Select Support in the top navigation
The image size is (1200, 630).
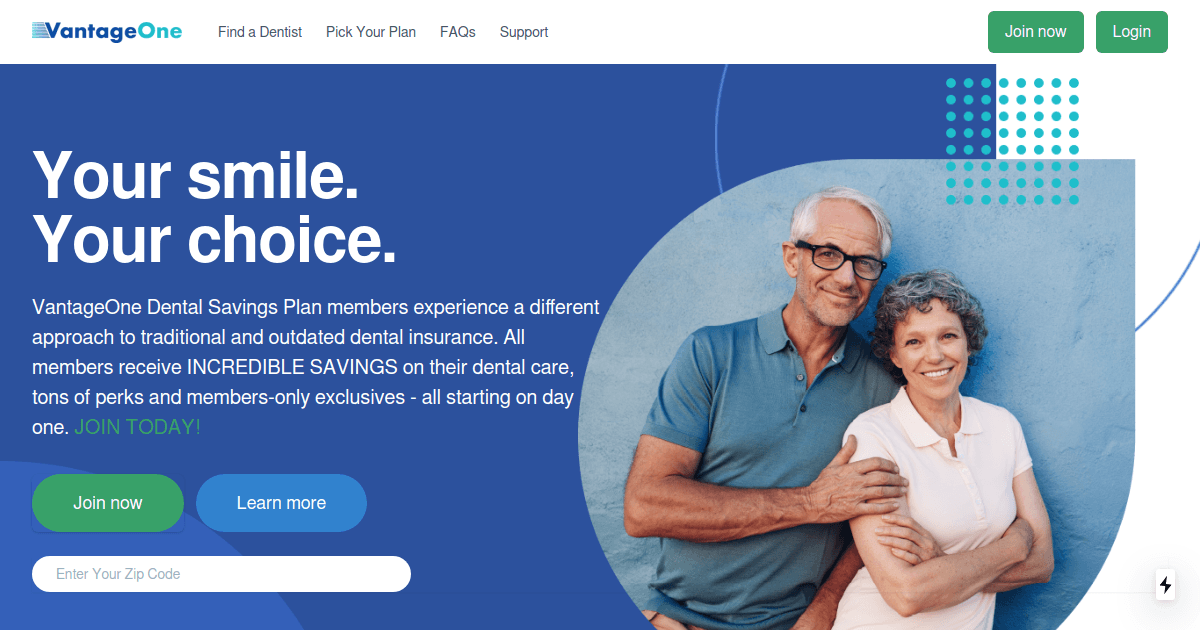click(x=524, y=32)
